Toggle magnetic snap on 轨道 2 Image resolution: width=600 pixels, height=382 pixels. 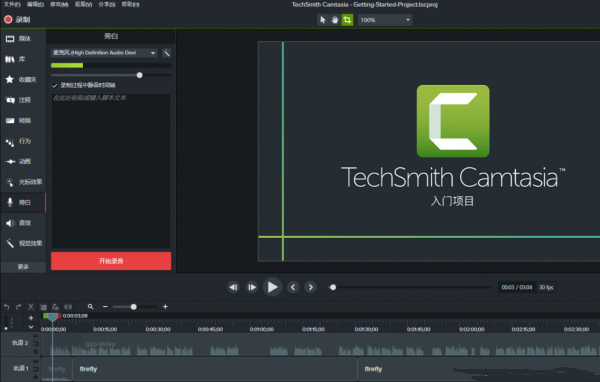36,343
